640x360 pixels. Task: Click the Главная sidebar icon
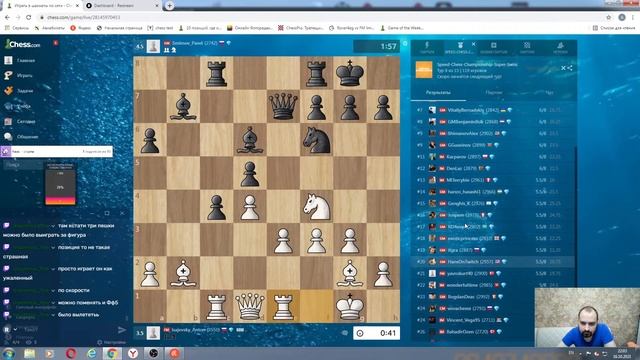tap(8, 60)
